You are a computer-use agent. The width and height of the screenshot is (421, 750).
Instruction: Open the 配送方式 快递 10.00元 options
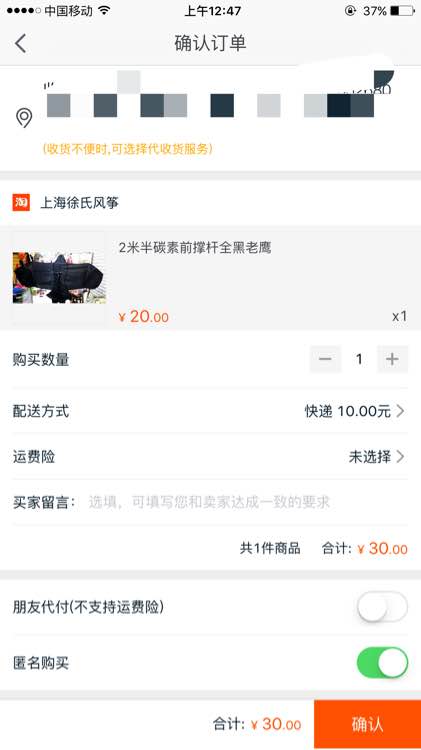(x=210, y=411)
